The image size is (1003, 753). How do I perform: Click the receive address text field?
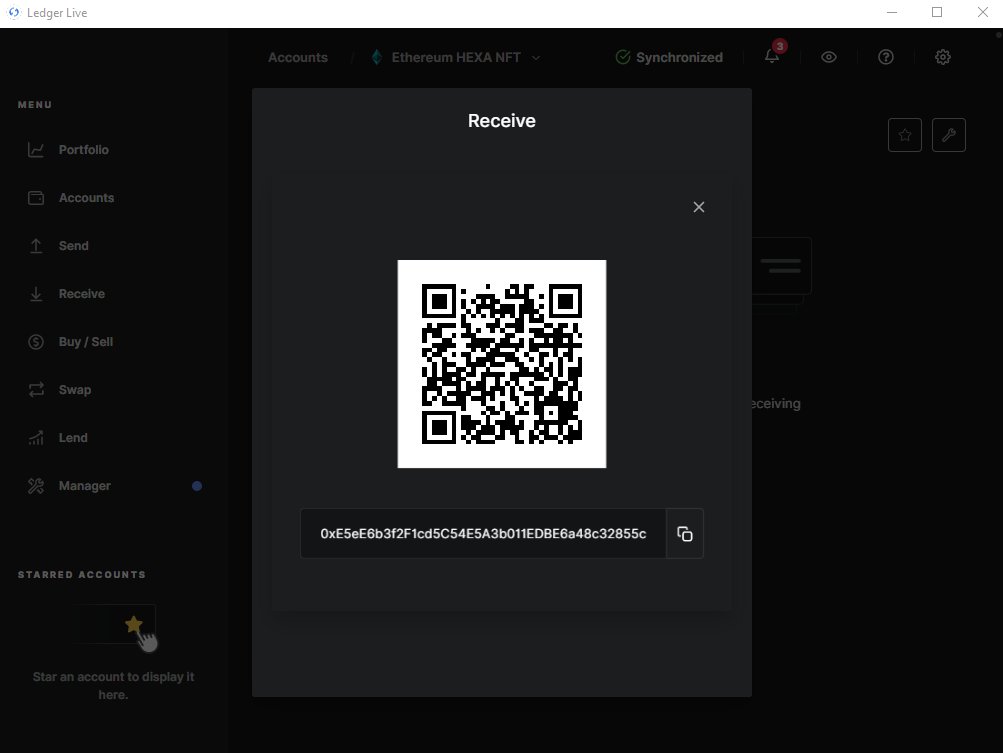click(483, 534)
